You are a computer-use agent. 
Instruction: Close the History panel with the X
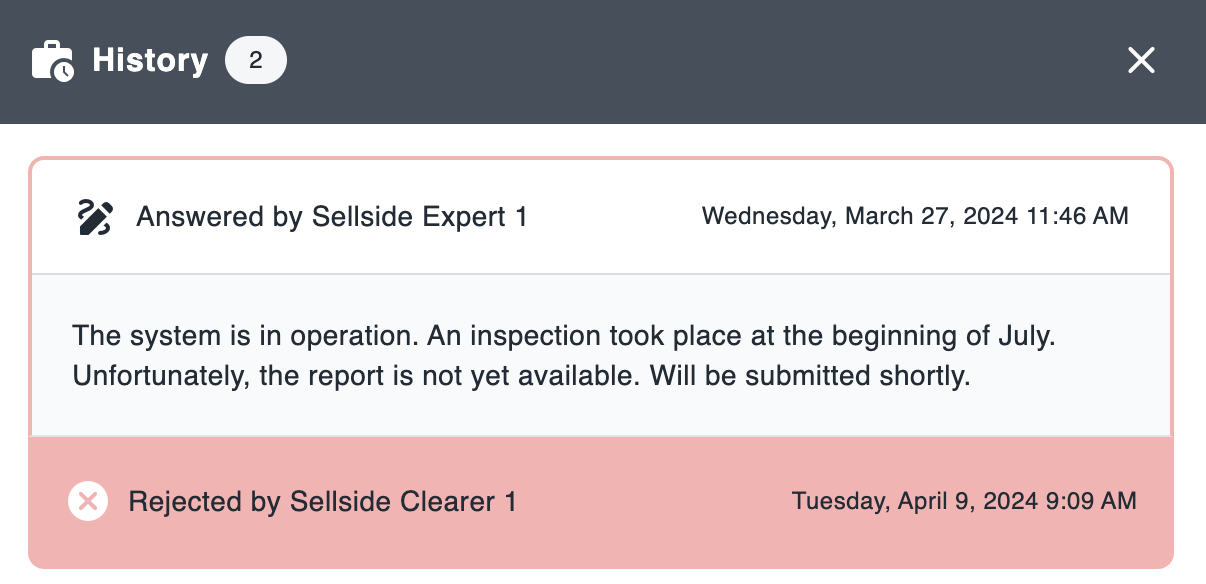[1141, 61]
